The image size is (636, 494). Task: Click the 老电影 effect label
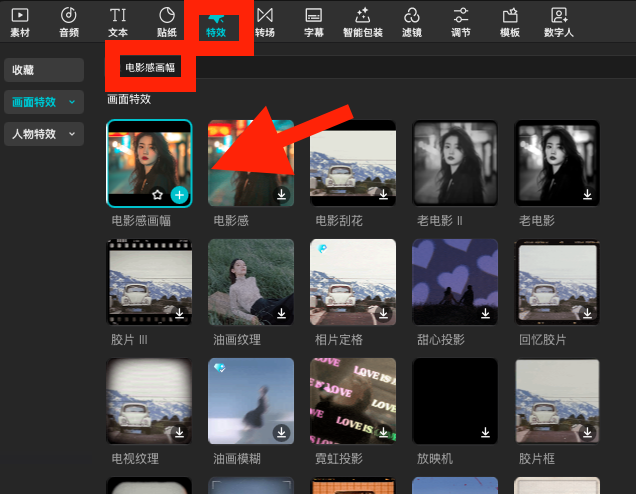537,221
